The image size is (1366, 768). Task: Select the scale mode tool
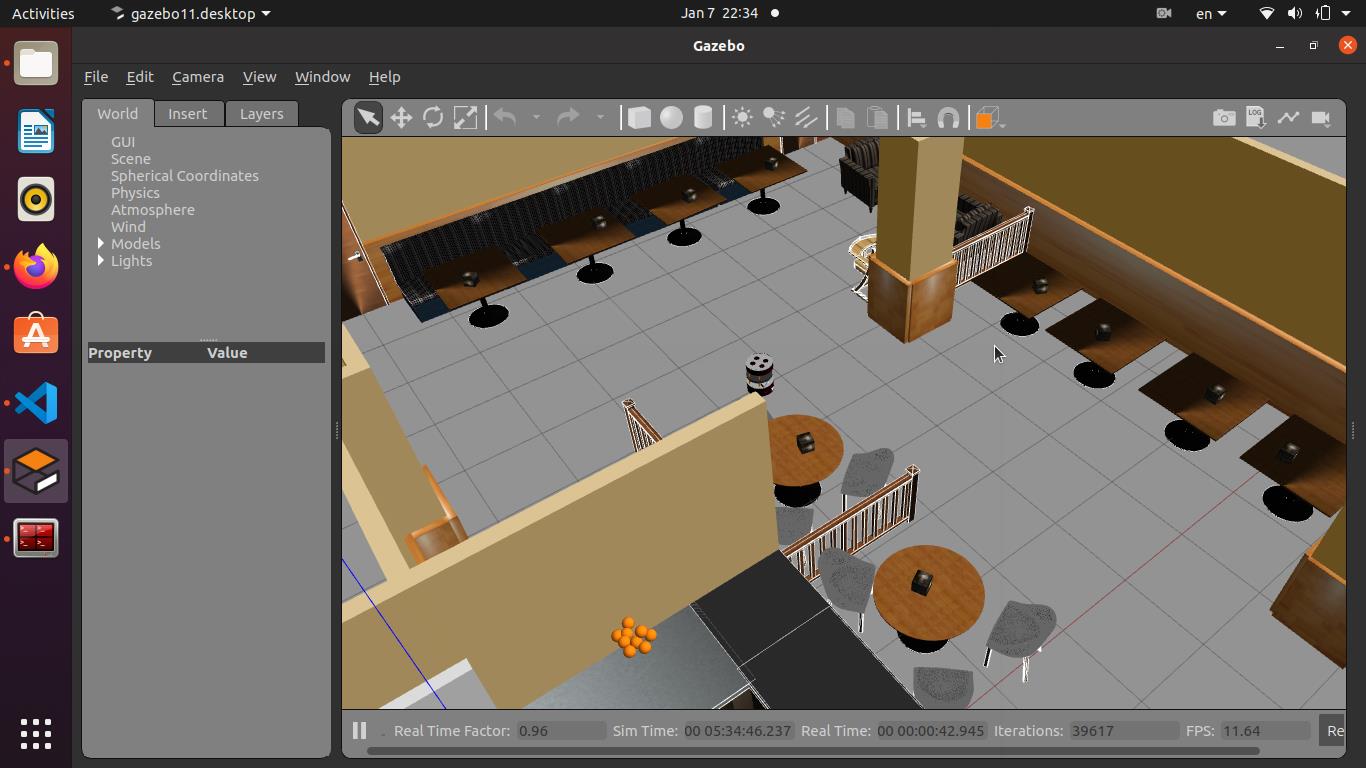tap(465, 118)
